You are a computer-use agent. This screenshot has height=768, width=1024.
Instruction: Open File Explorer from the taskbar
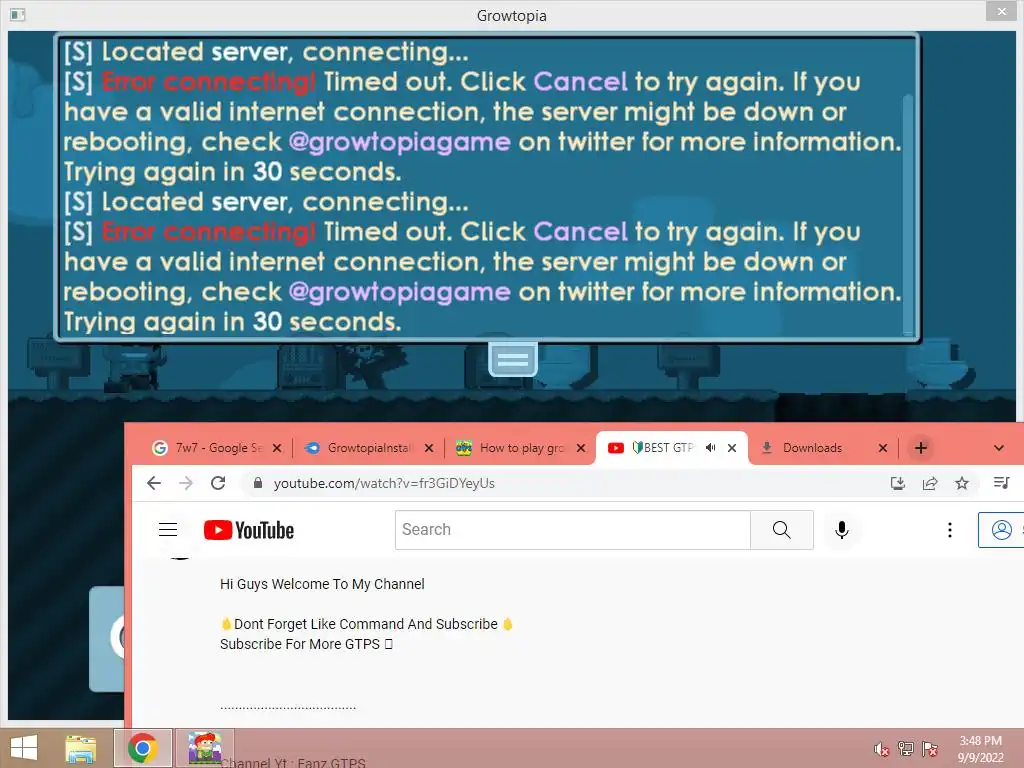[80, 748]
